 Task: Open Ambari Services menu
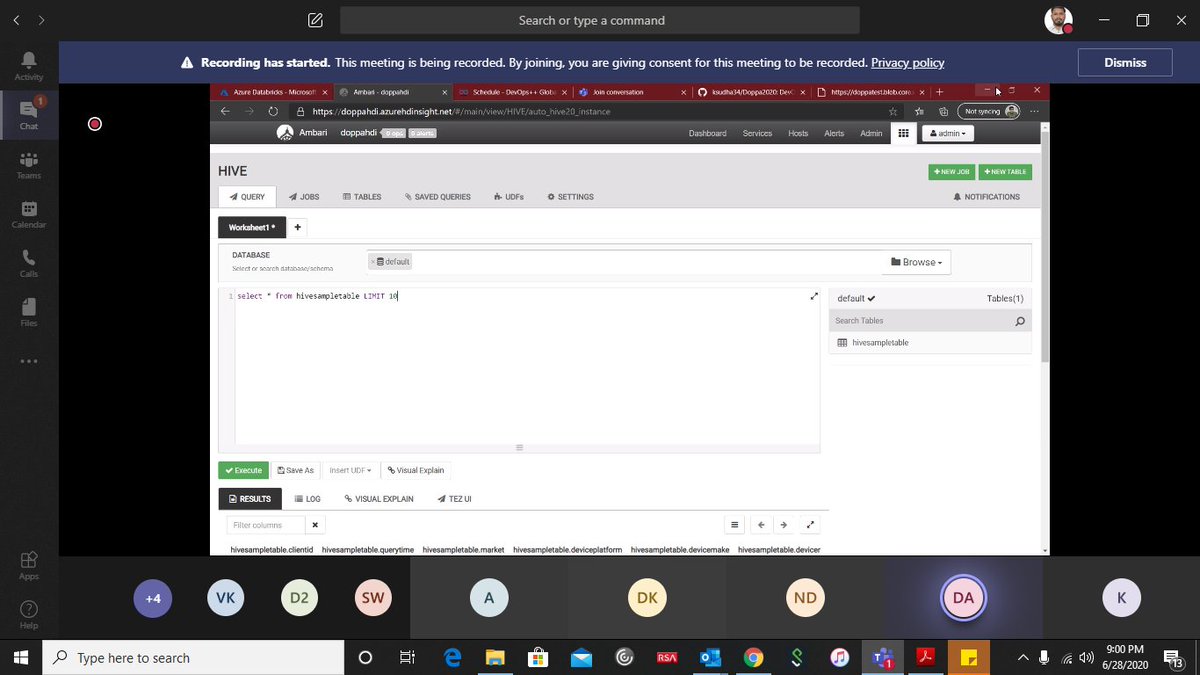tap(757, 133)
